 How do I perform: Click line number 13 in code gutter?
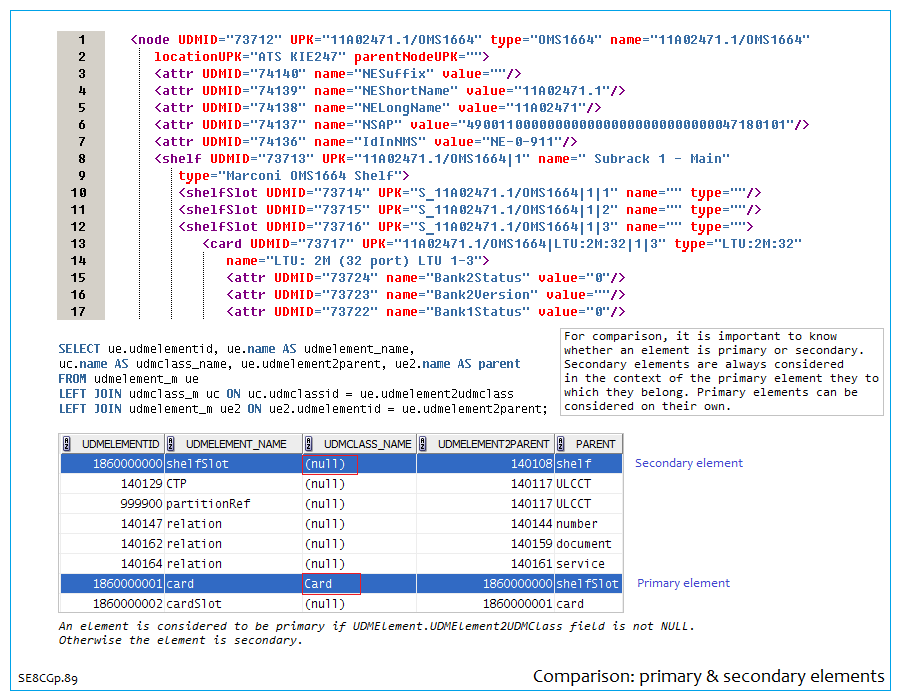(x=80, y=243)
